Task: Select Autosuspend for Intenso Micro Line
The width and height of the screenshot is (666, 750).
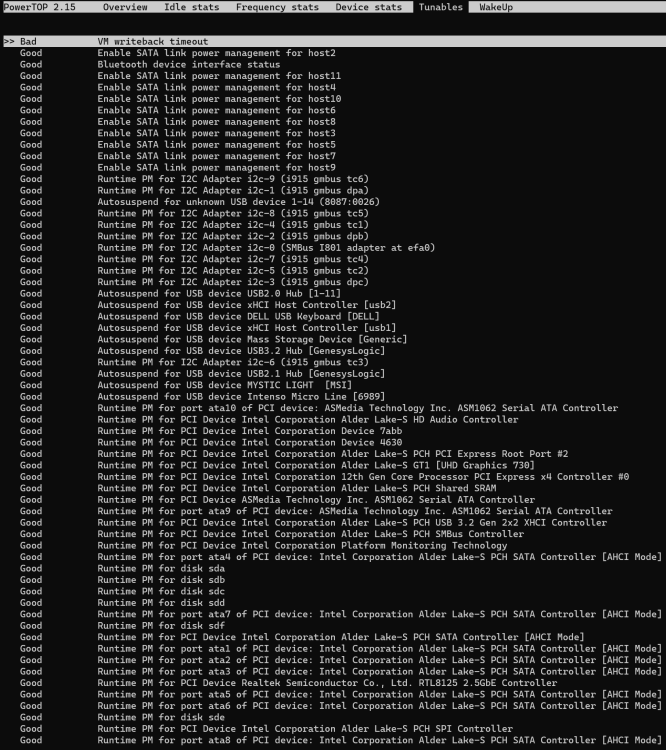Action: tap(202, 397)
